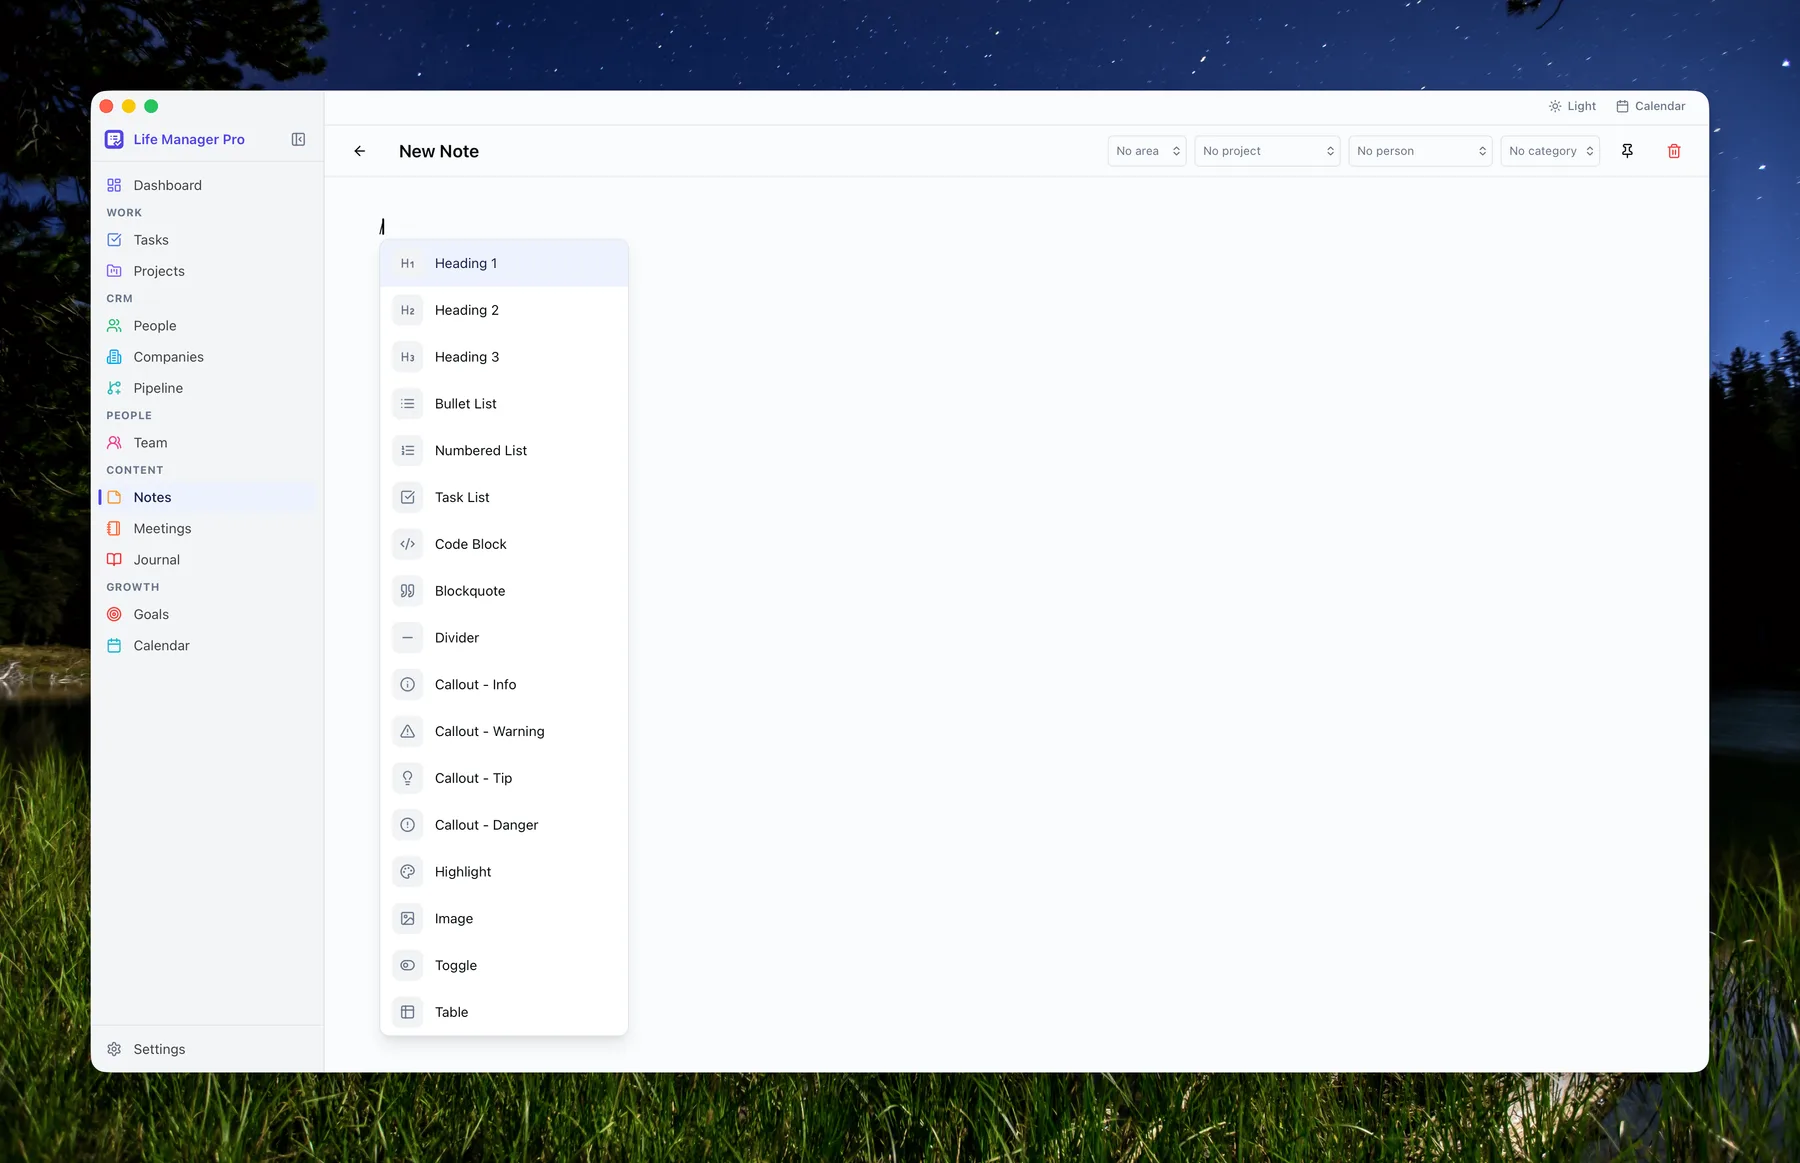Click the quote marks icon for Blockquote

[408, 591]
